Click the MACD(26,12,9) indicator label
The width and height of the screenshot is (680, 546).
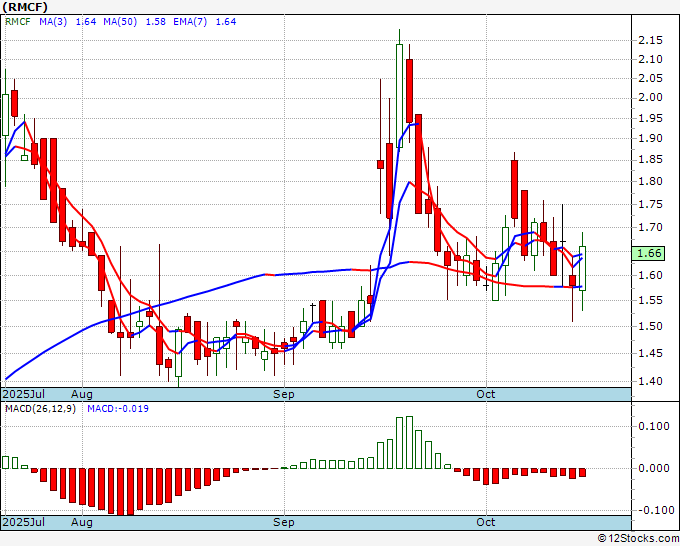coord(41,409)
